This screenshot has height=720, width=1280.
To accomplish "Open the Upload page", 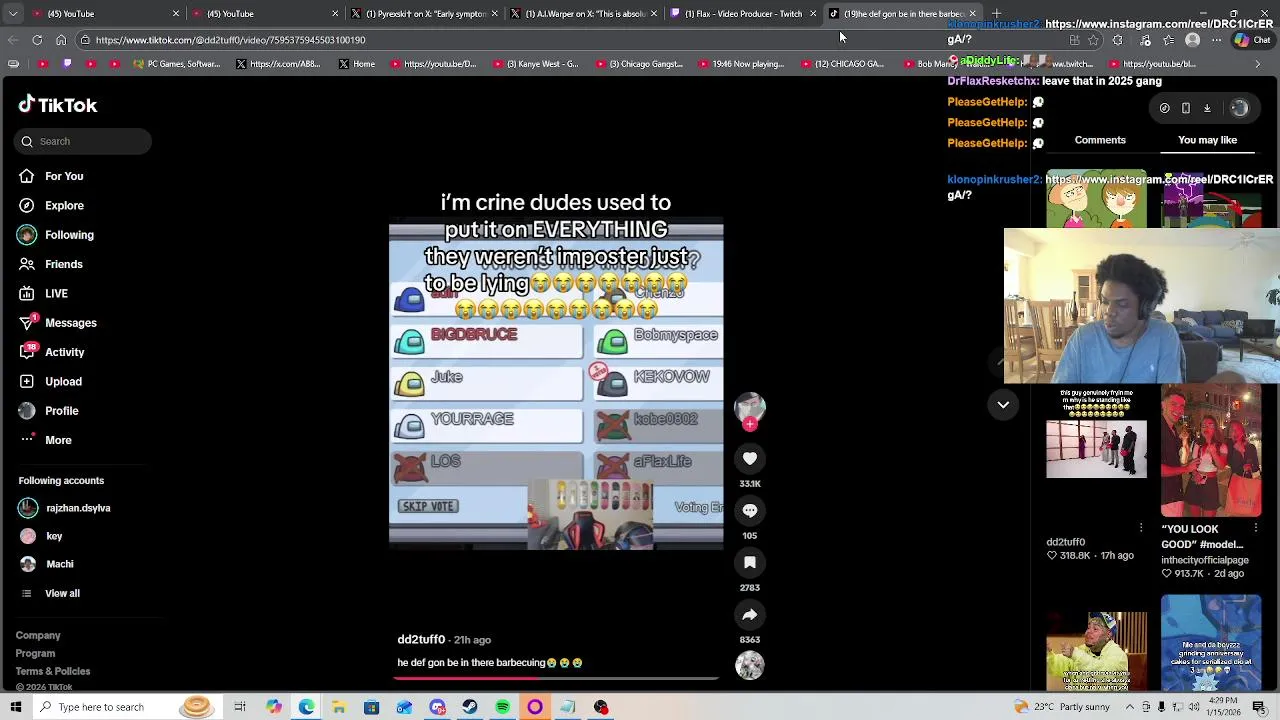I will pyautogui.click(x=50, y=381).
